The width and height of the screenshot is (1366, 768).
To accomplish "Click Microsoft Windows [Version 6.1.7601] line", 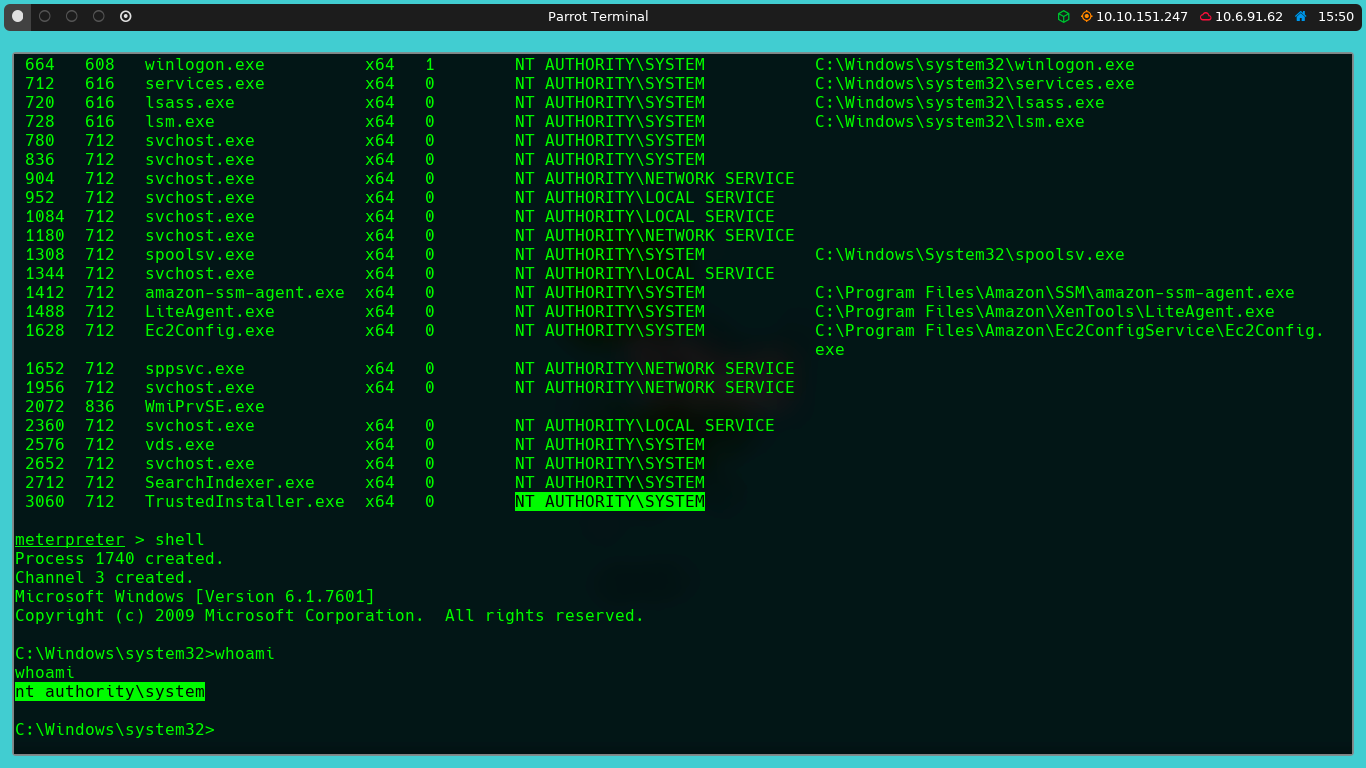I will click(195, 597).
